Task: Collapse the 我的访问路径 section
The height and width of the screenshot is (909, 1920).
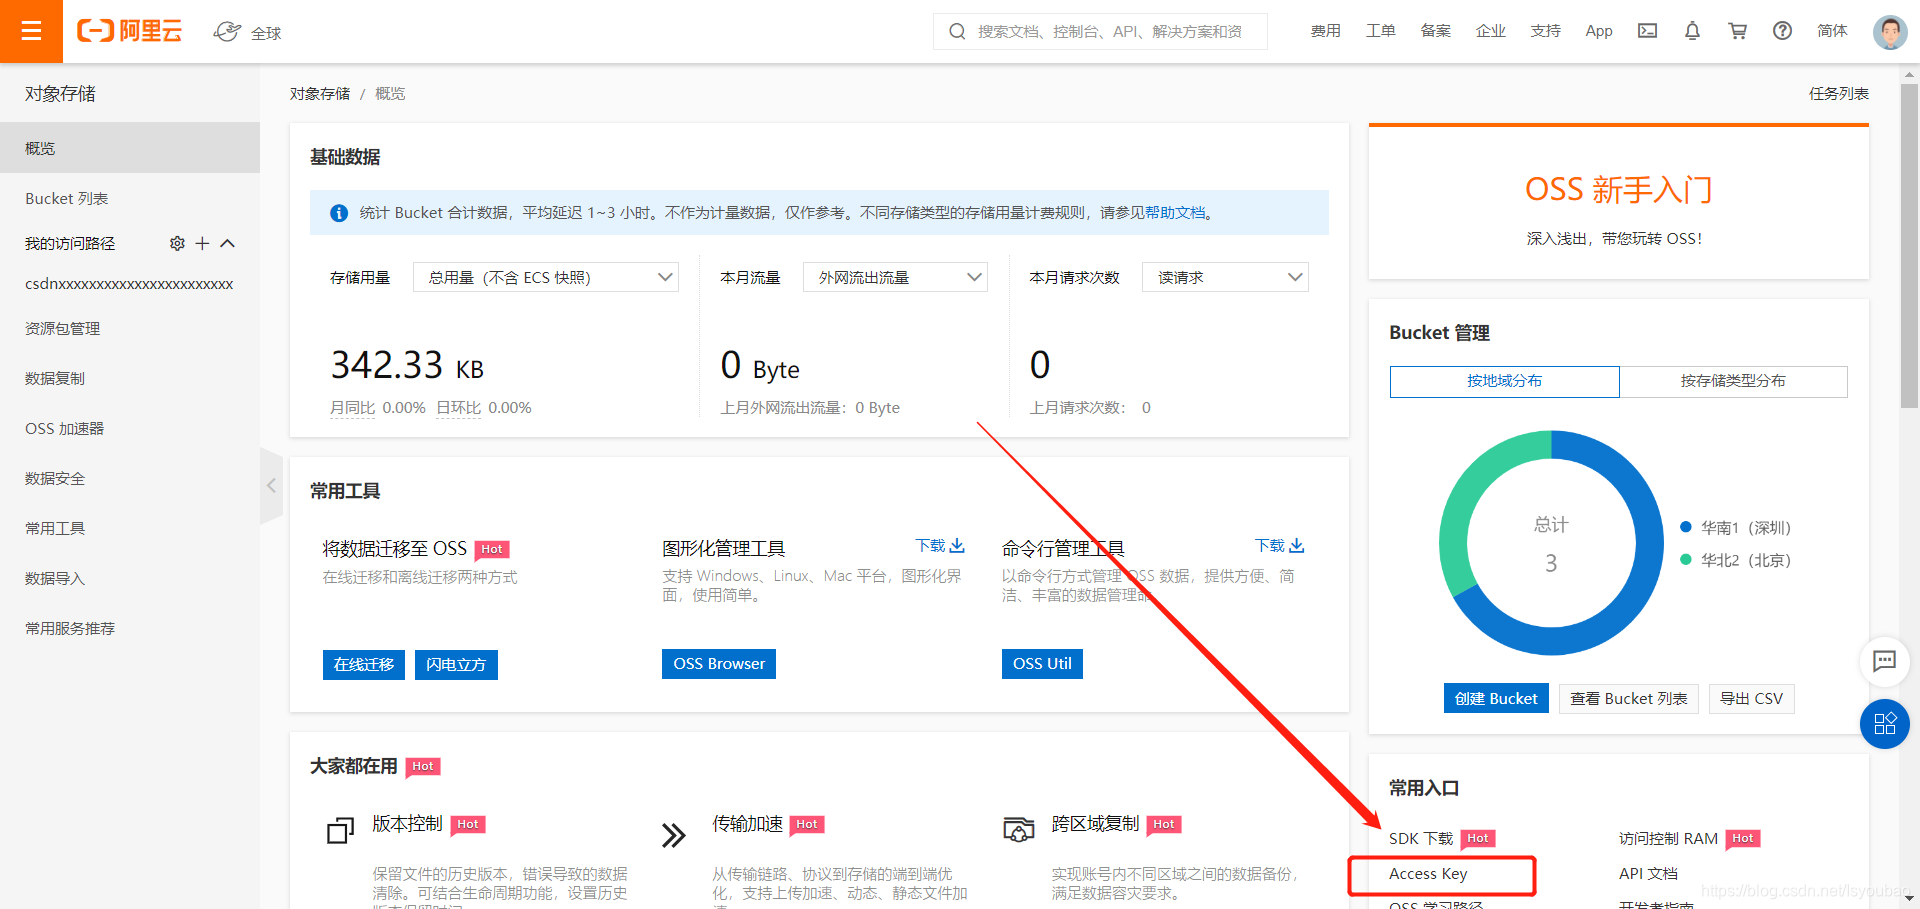Action: click(227, 243)
